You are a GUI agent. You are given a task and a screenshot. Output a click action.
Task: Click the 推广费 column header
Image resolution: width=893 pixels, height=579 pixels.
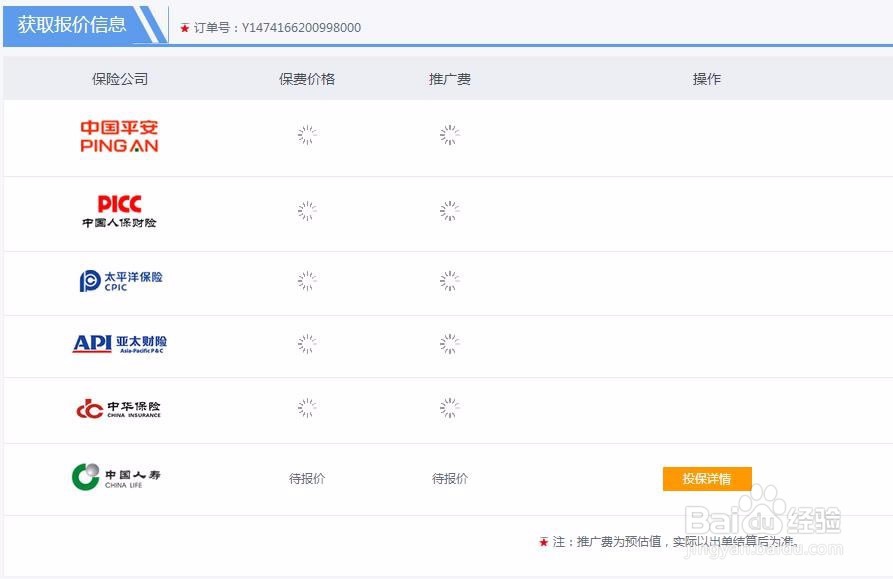[x=450, y=79]
